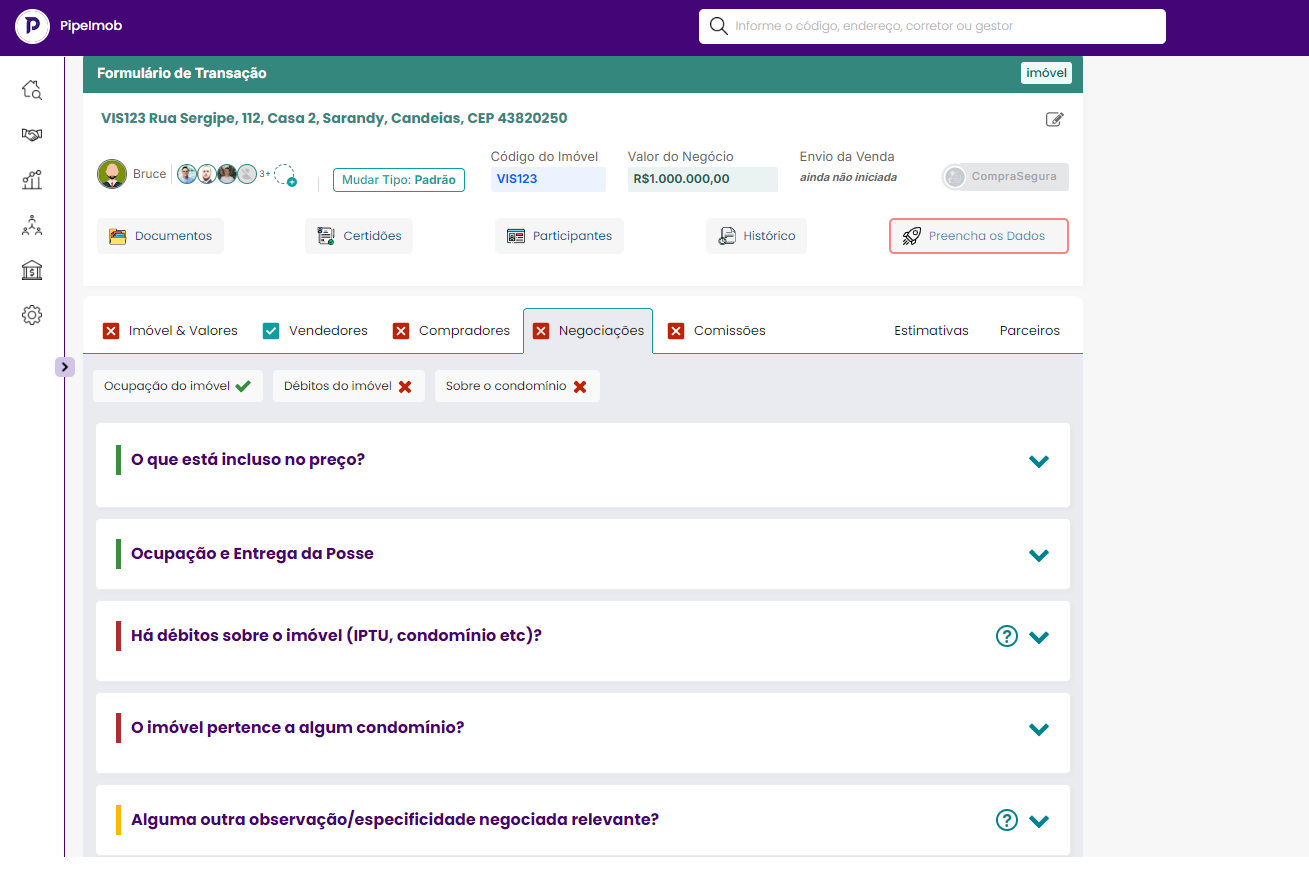Click help icon for outra observação section
The width and height of the screenshot is (1309, 869).
point(1007,820)
